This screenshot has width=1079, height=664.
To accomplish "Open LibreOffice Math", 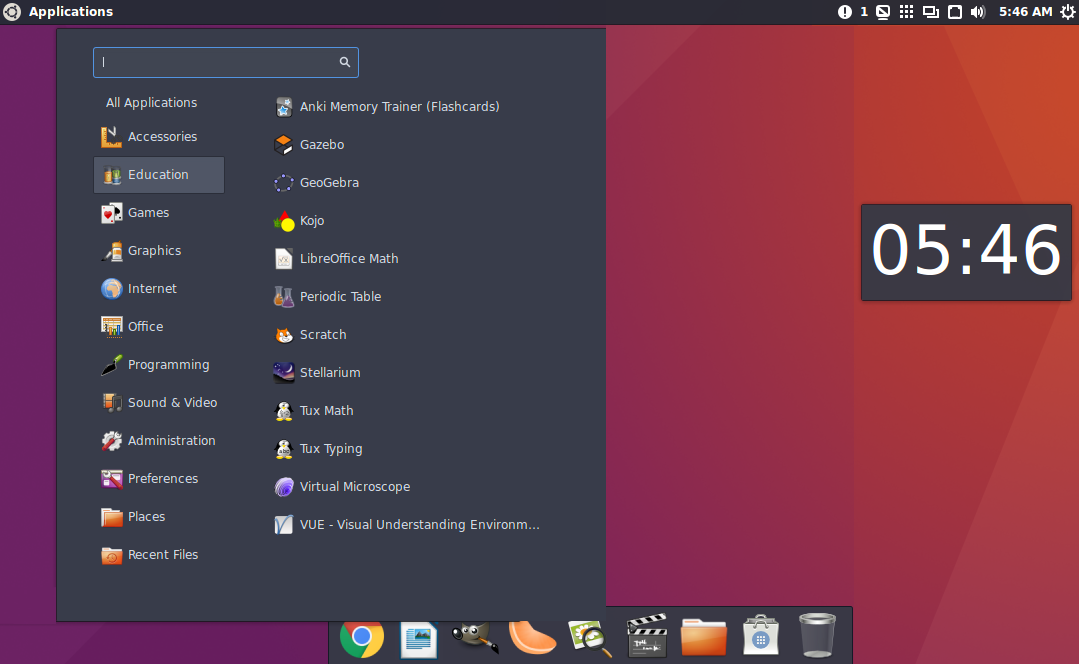I will tap(336, 259).
